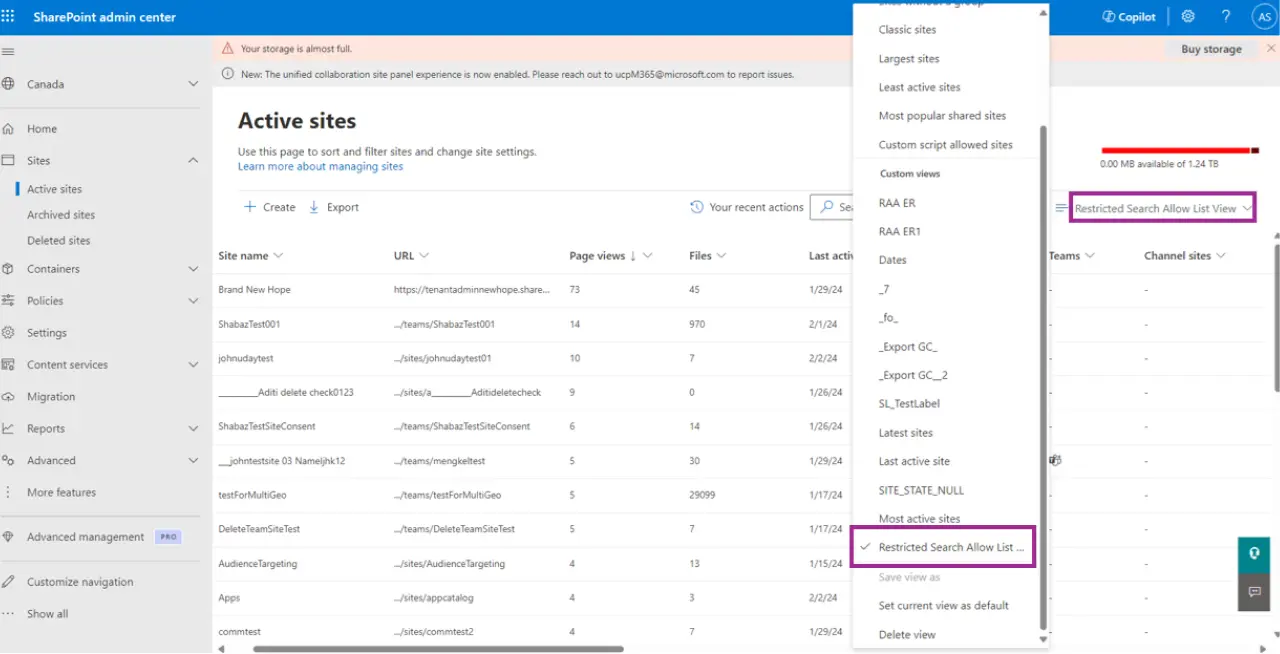Open Learn more about managing sites link

point(320,166)
